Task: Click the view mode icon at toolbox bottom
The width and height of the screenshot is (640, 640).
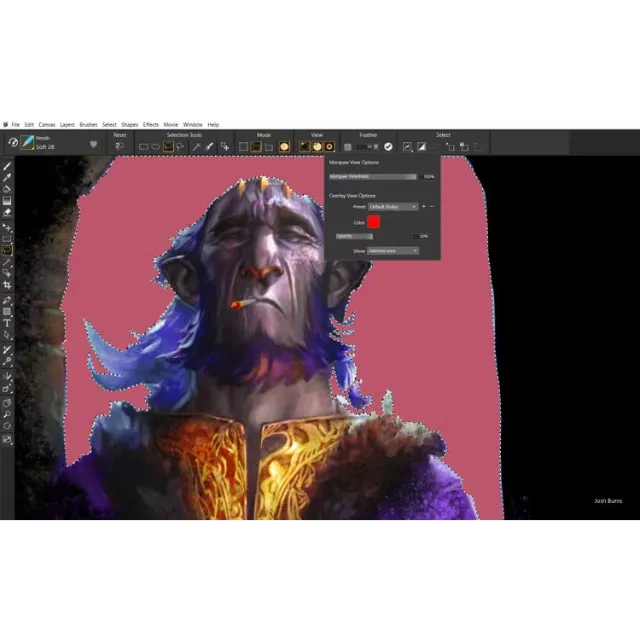Action: coord(7,440)
